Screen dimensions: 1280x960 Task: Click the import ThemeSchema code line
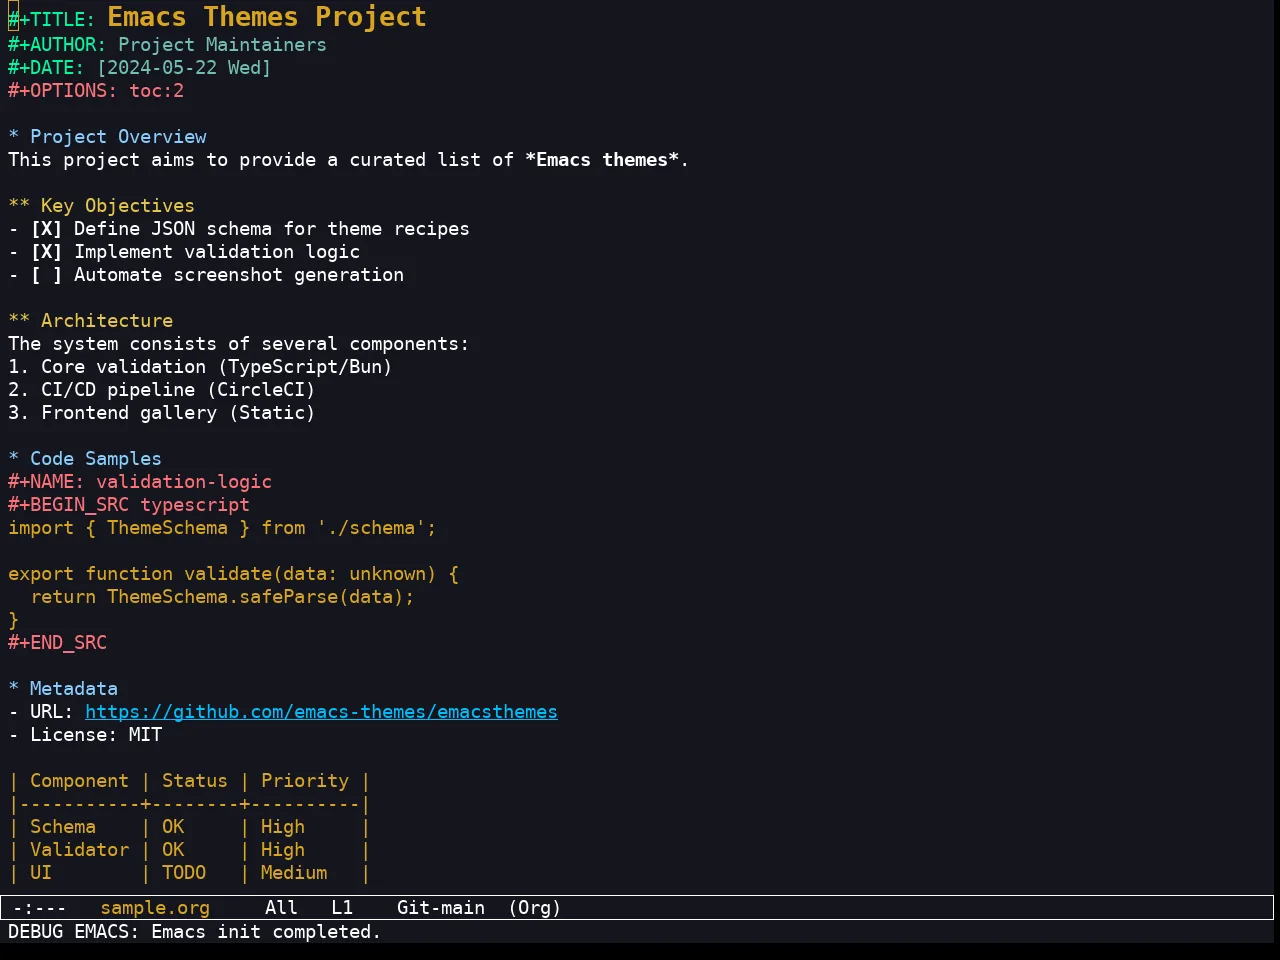222,528
